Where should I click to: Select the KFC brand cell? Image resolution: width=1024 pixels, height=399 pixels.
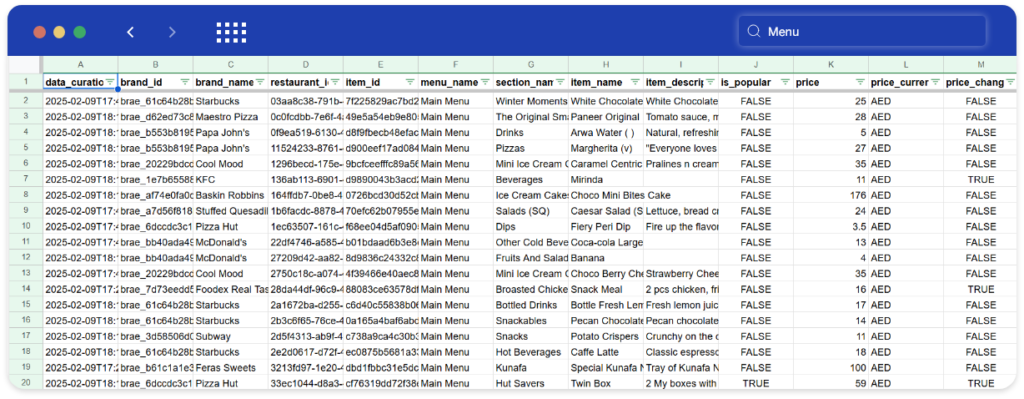[231, 180]
